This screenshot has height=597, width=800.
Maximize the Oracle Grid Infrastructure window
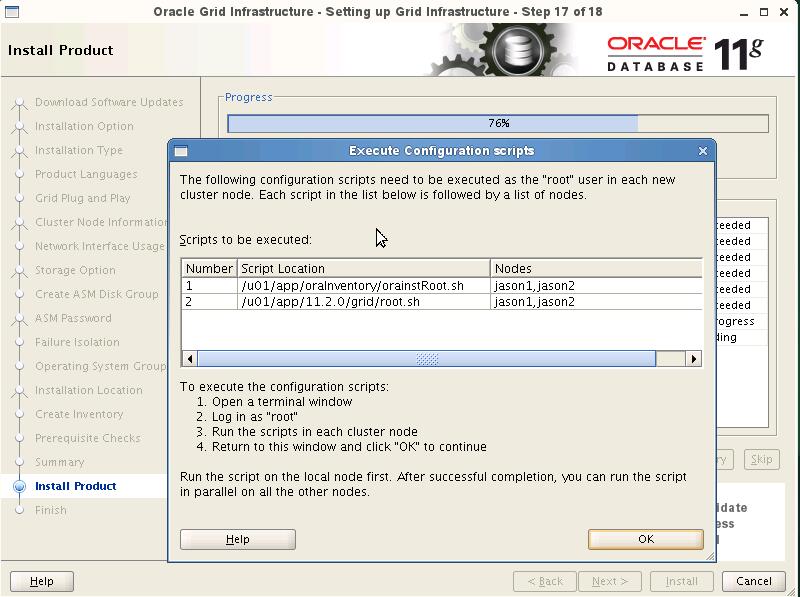click(764, 12)
